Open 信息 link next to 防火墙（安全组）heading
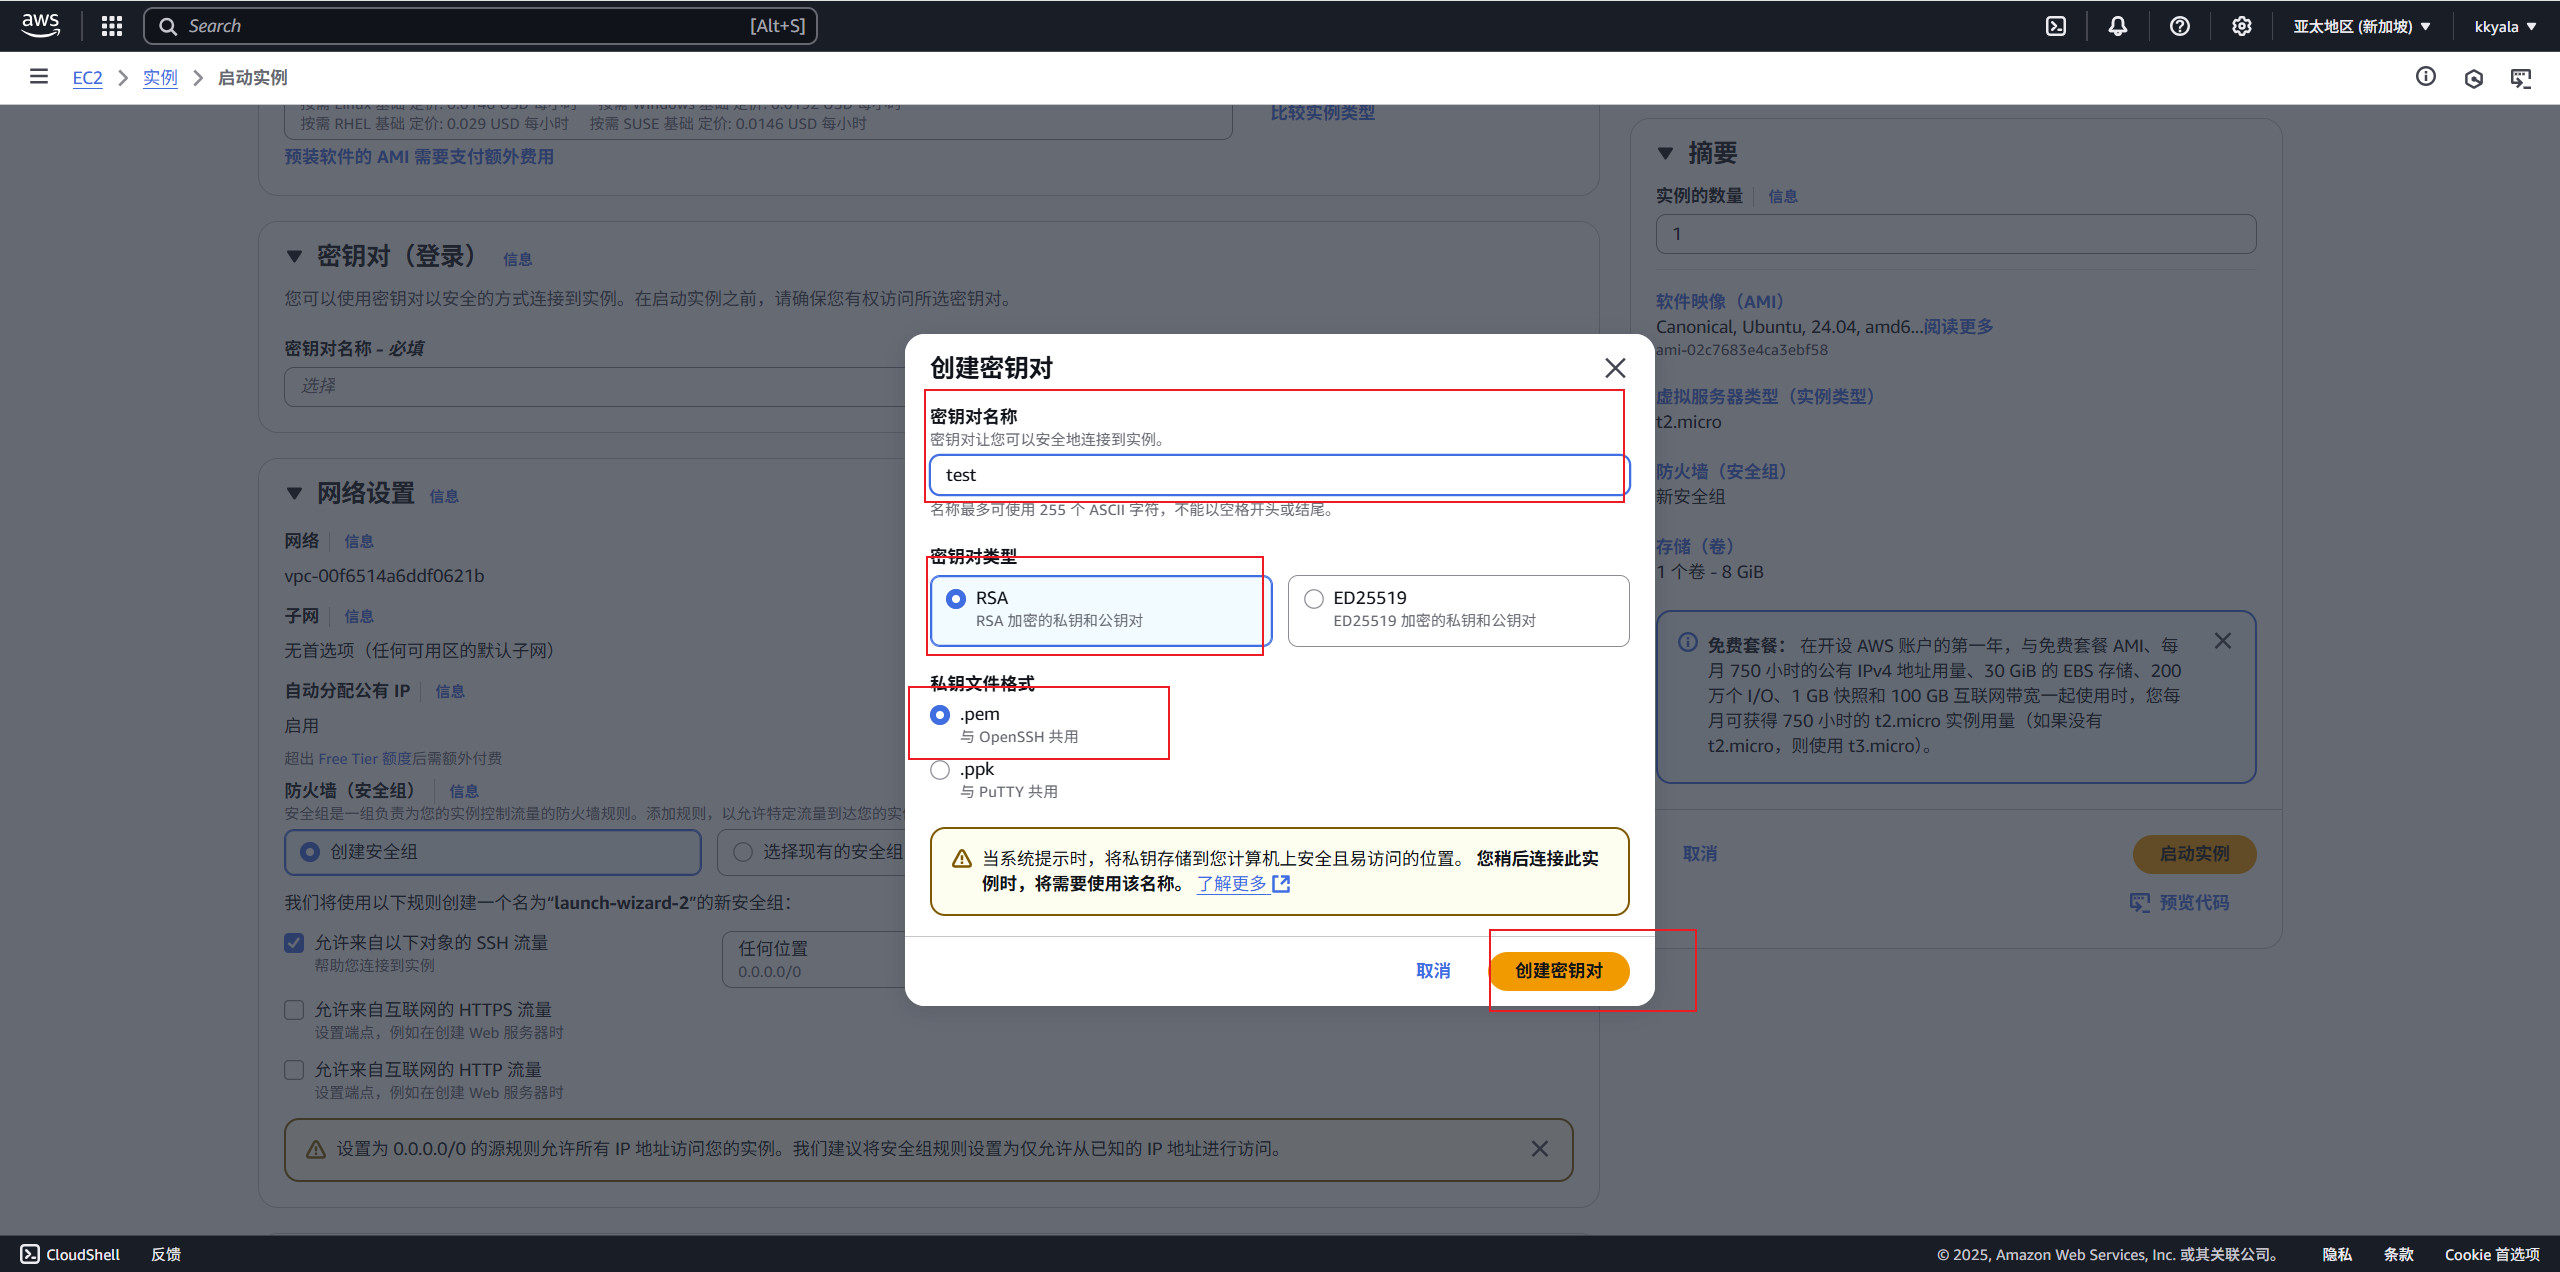Image resolution: width=2560 pixels, height=1272 pixels. pyautogui.click(x=464, y=791)
